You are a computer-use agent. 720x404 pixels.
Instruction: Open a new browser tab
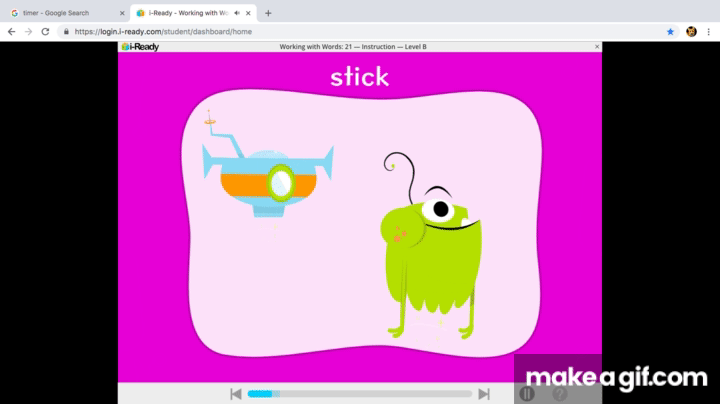(x=268, y=13)
